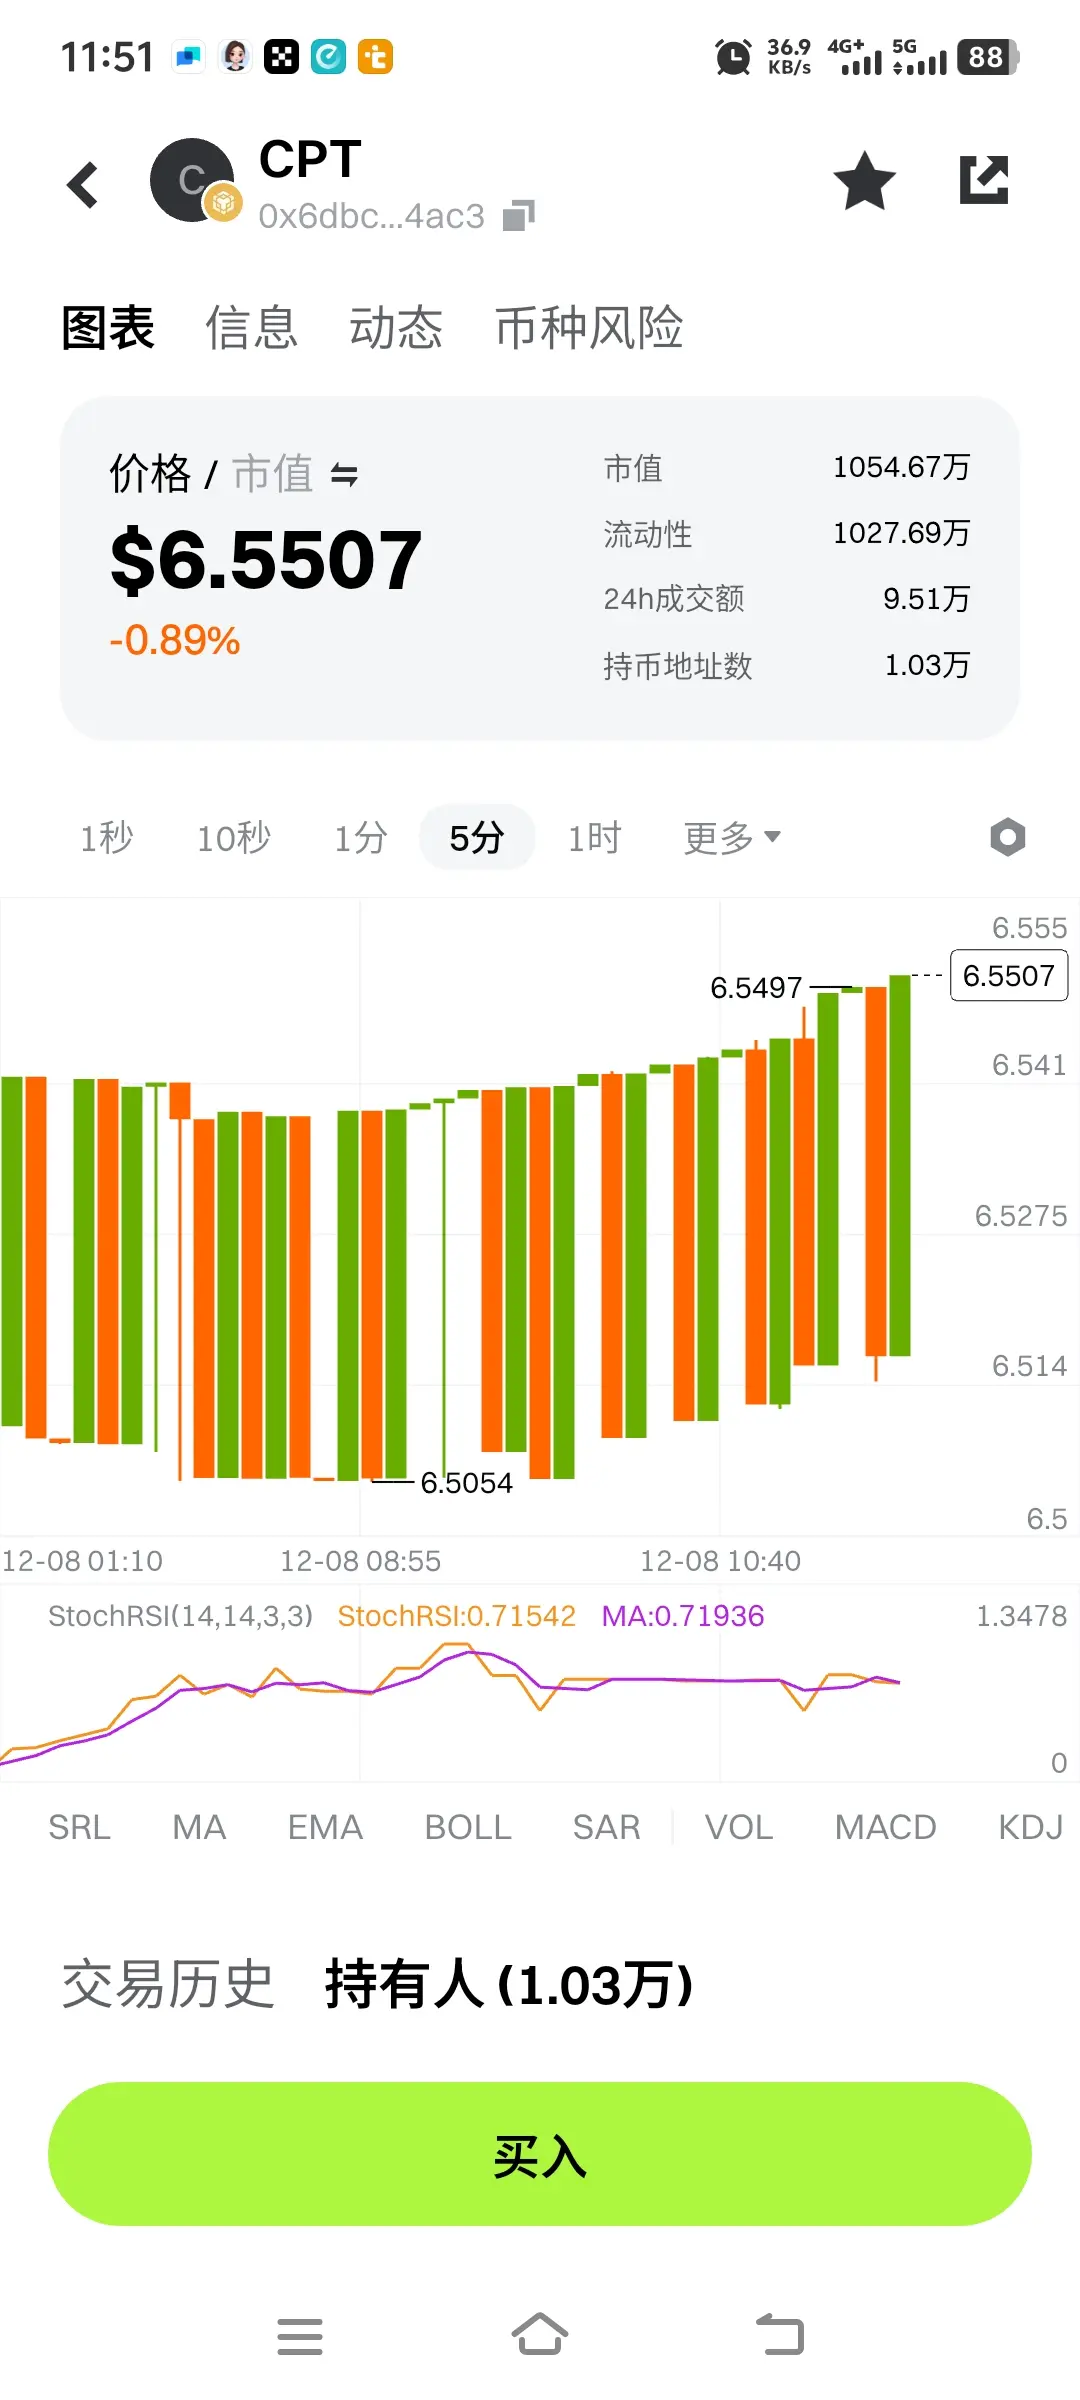Tap Android back navigation icon
This screenshot has width=1080, height=2400.
(x=780, y=2335)
